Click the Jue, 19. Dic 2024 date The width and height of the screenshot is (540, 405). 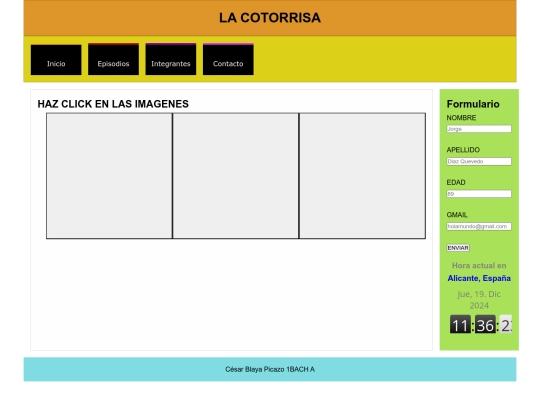click(x=479, y=300)
